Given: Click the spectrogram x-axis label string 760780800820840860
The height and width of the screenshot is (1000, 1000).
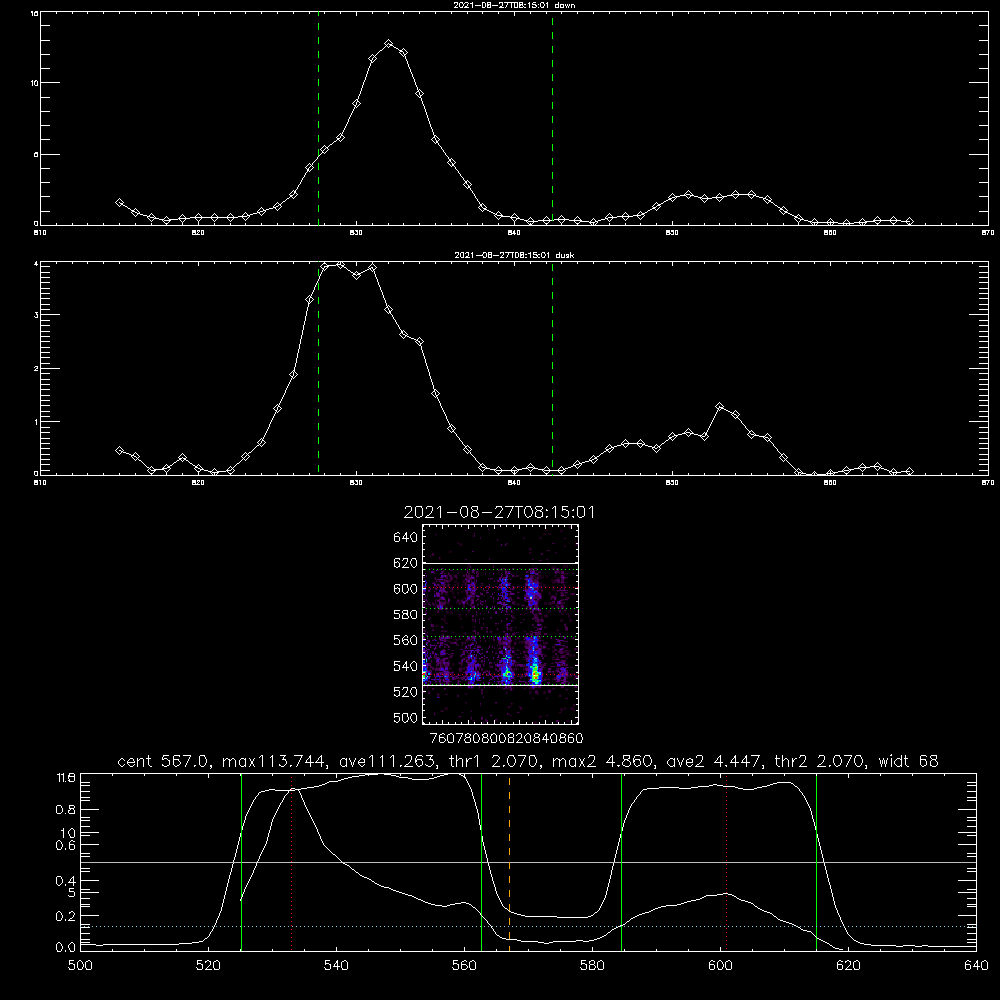Looking at the screenshot, I should point(506,738).
